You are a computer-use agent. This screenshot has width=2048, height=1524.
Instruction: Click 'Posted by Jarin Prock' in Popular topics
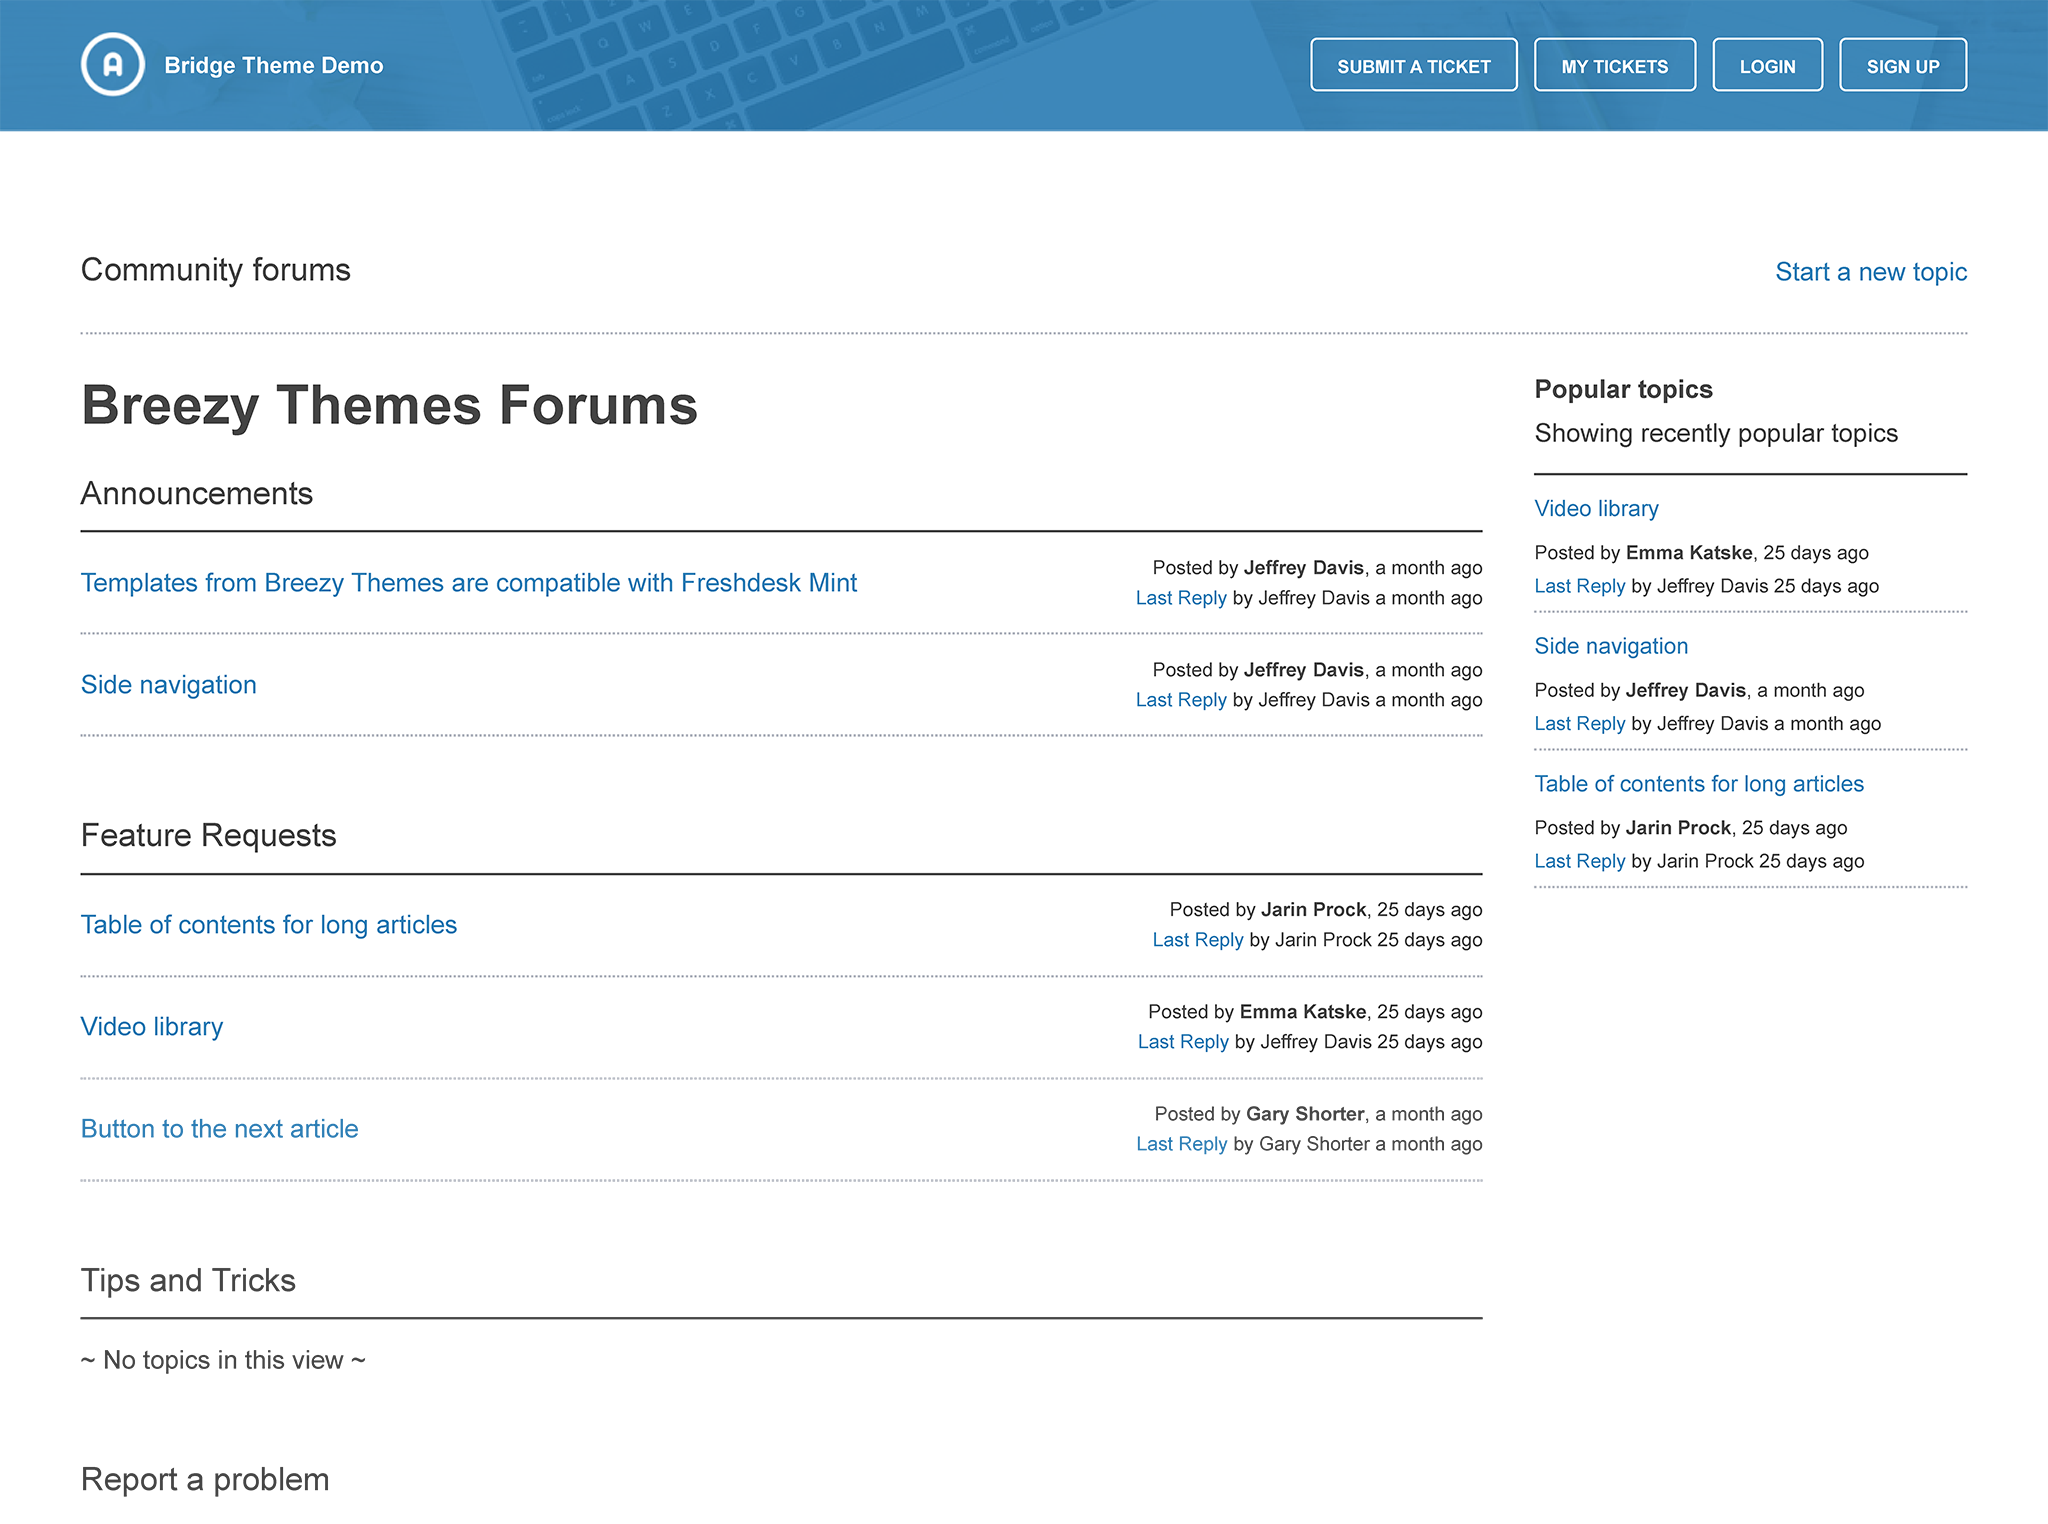[x=1632, y=828]
